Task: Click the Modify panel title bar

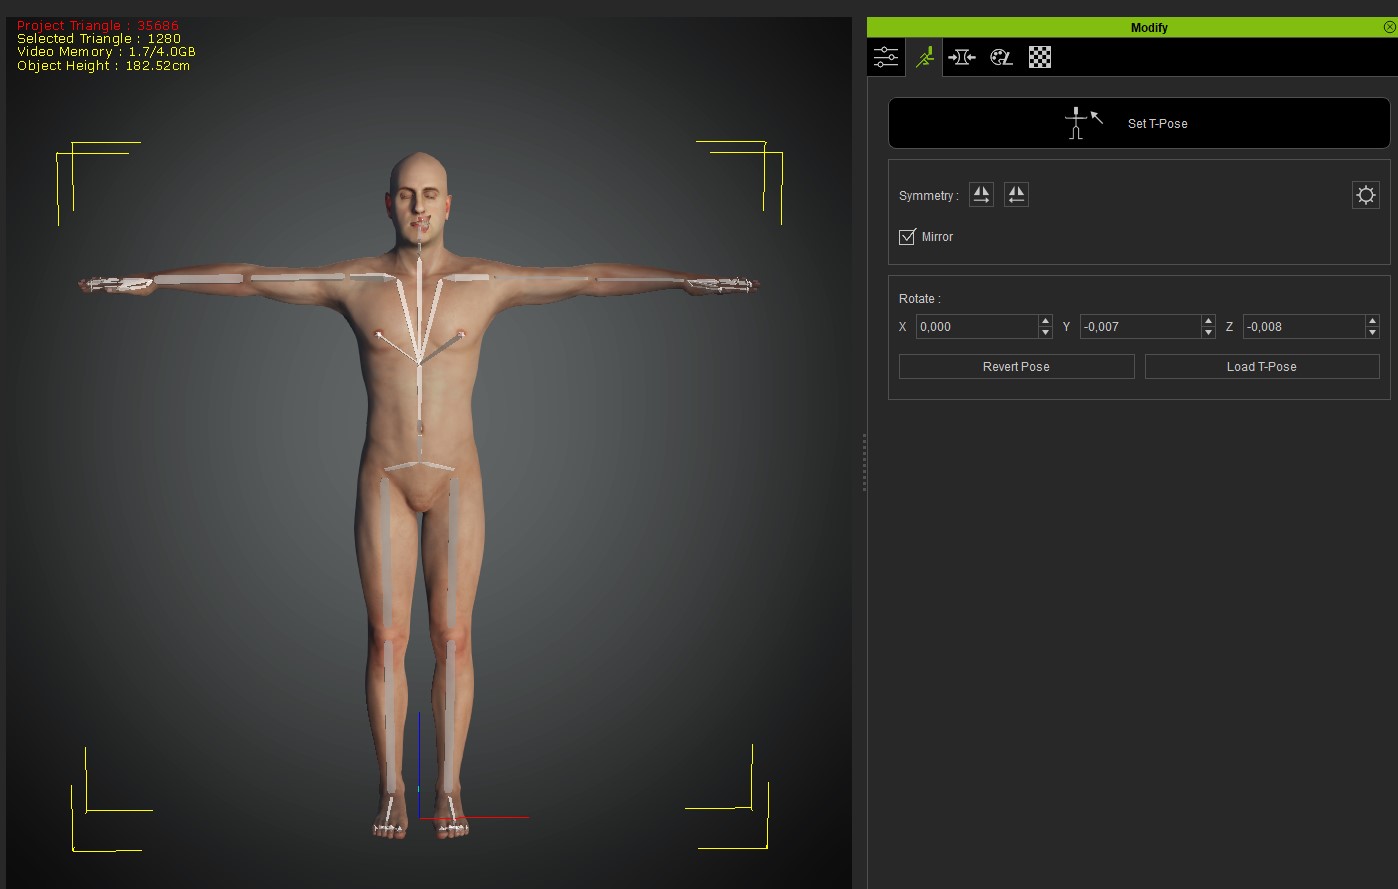Action: click(x=1132, y=28)
